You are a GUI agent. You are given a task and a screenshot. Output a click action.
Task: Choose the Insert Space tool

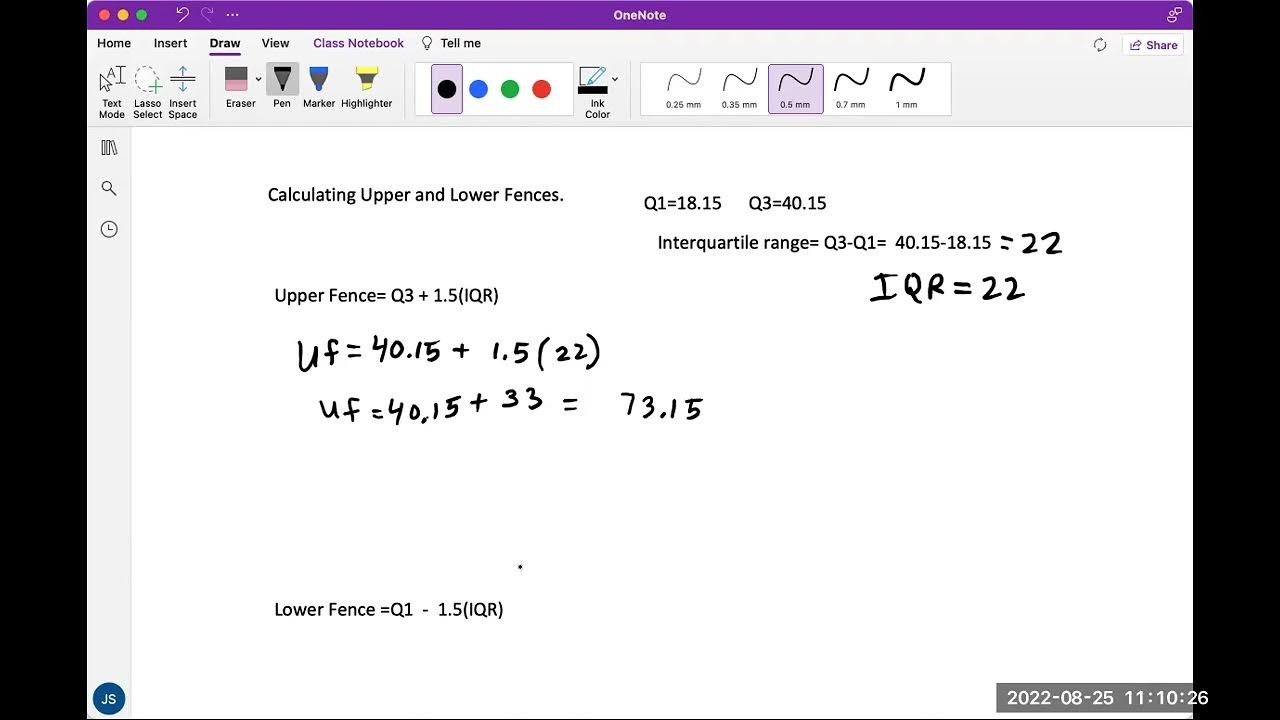pyautogui.click(x=183, y=92)
